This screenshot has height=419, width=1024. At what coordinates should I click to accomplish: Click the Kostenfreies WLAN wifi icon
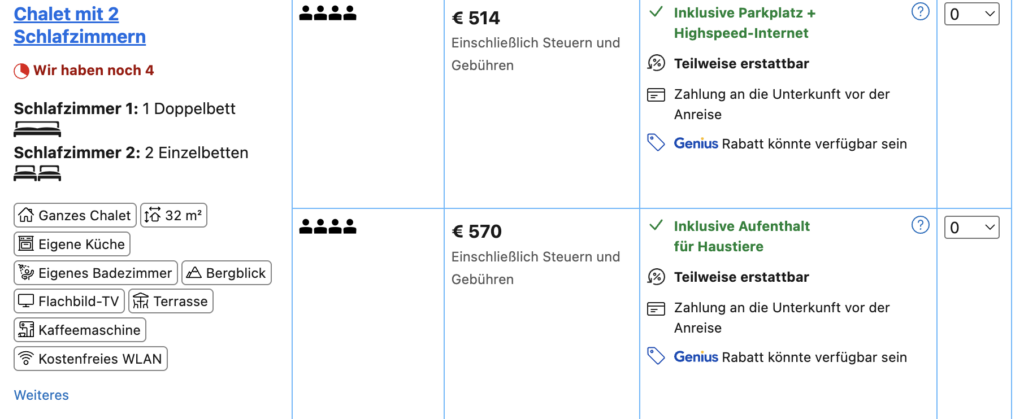pos(26,359)
